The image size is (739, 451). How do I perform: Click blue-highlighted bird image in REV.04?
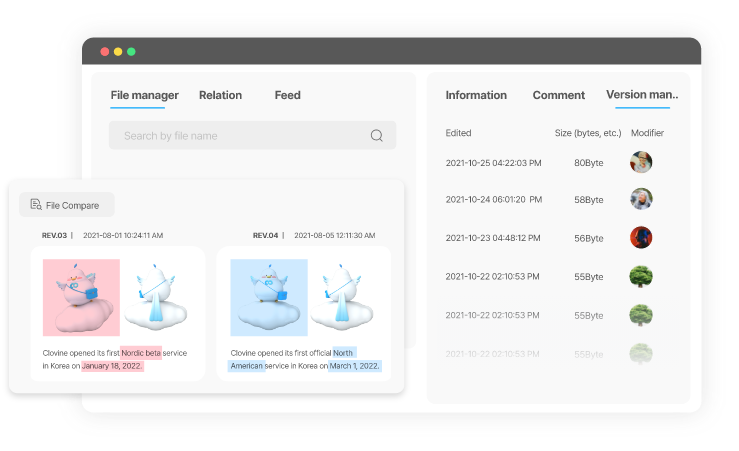269,297
